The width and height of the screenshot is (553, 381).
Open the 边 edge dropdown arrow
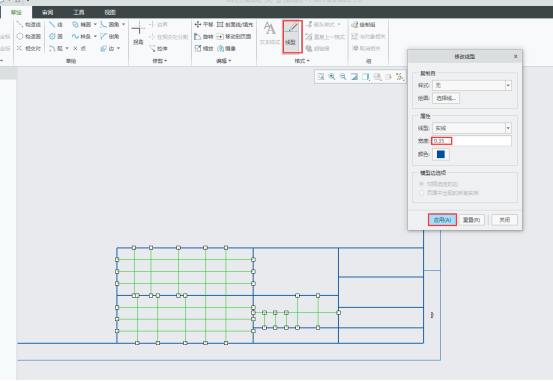(x=118, y=48)
